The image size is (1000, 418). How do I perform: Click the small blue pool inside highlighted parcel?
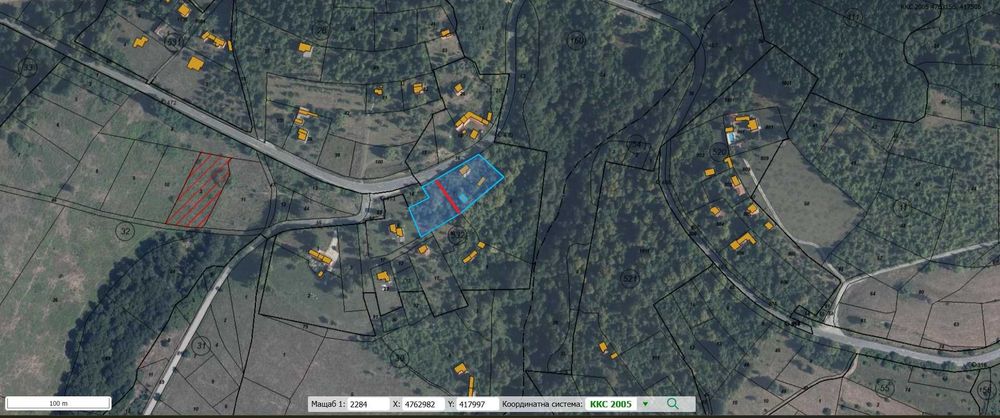click(x=464, y=198)
